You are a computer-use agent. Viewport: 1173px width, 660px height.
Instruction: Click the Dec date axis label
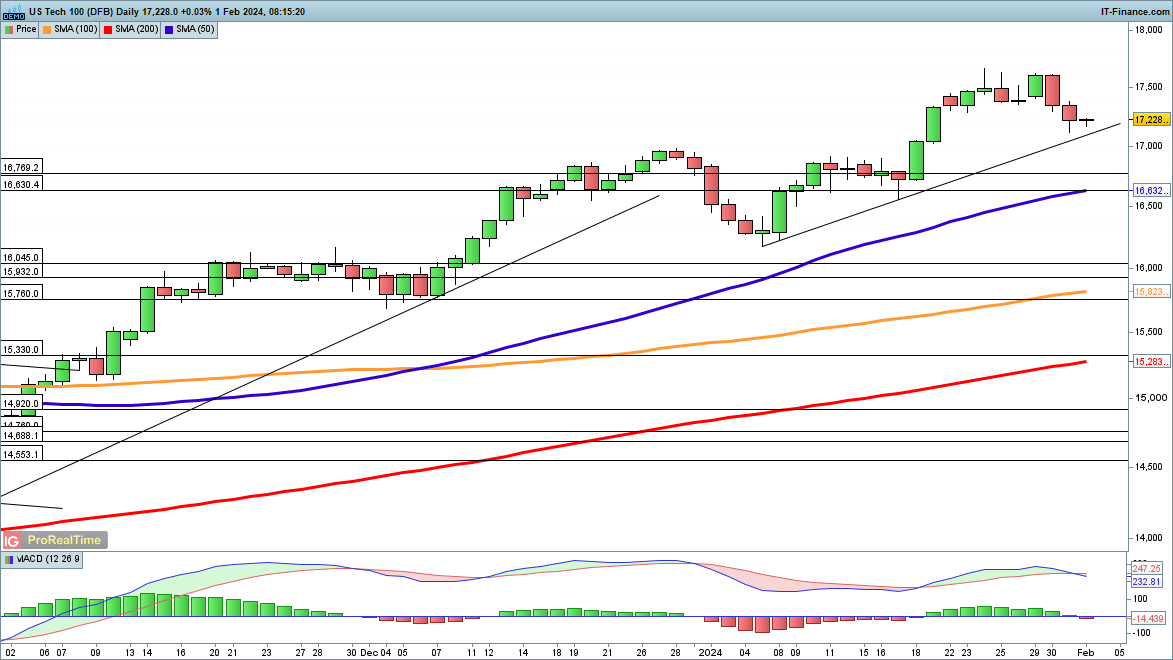pos(368,653)
